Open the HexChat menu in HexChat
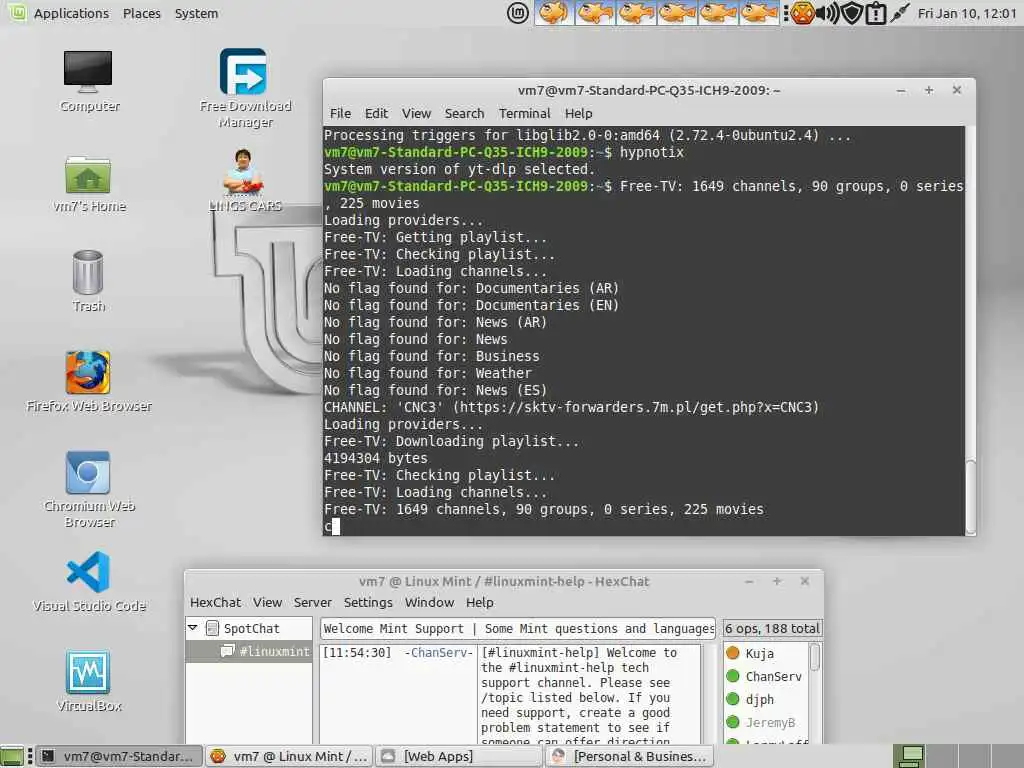The image size is (1024, 768). coord(216,602)
